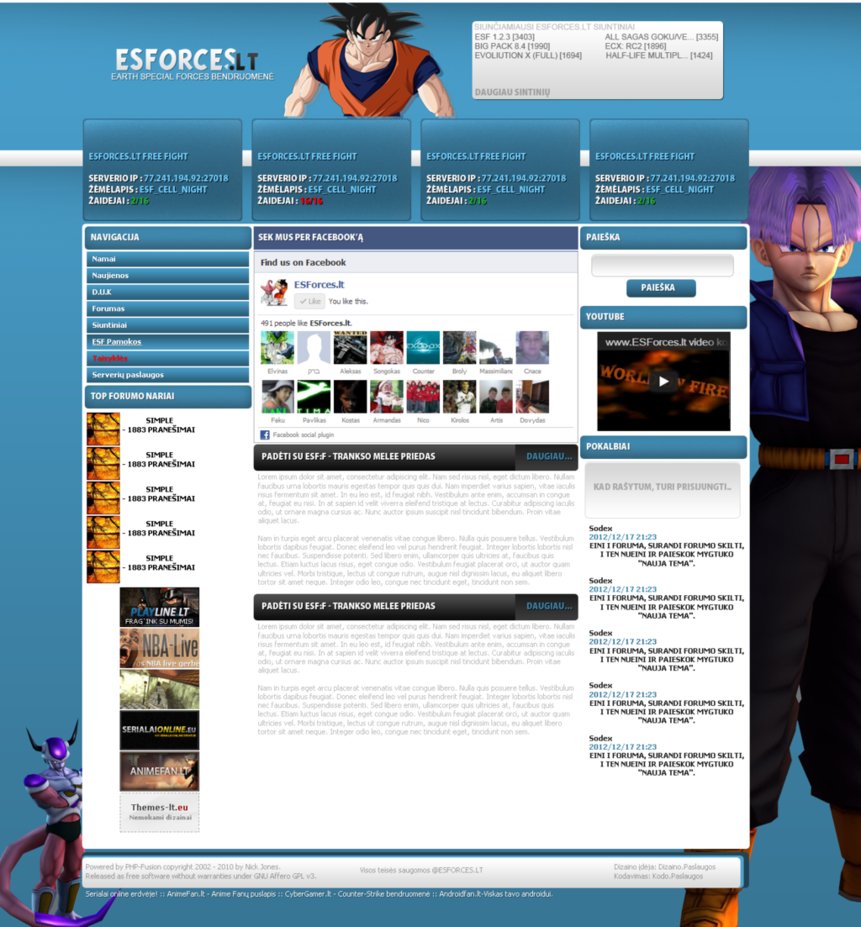The image size is (861, 927).
Task: Open Kirolos's Facebook avatar
Action: click(x=459, y=397)
